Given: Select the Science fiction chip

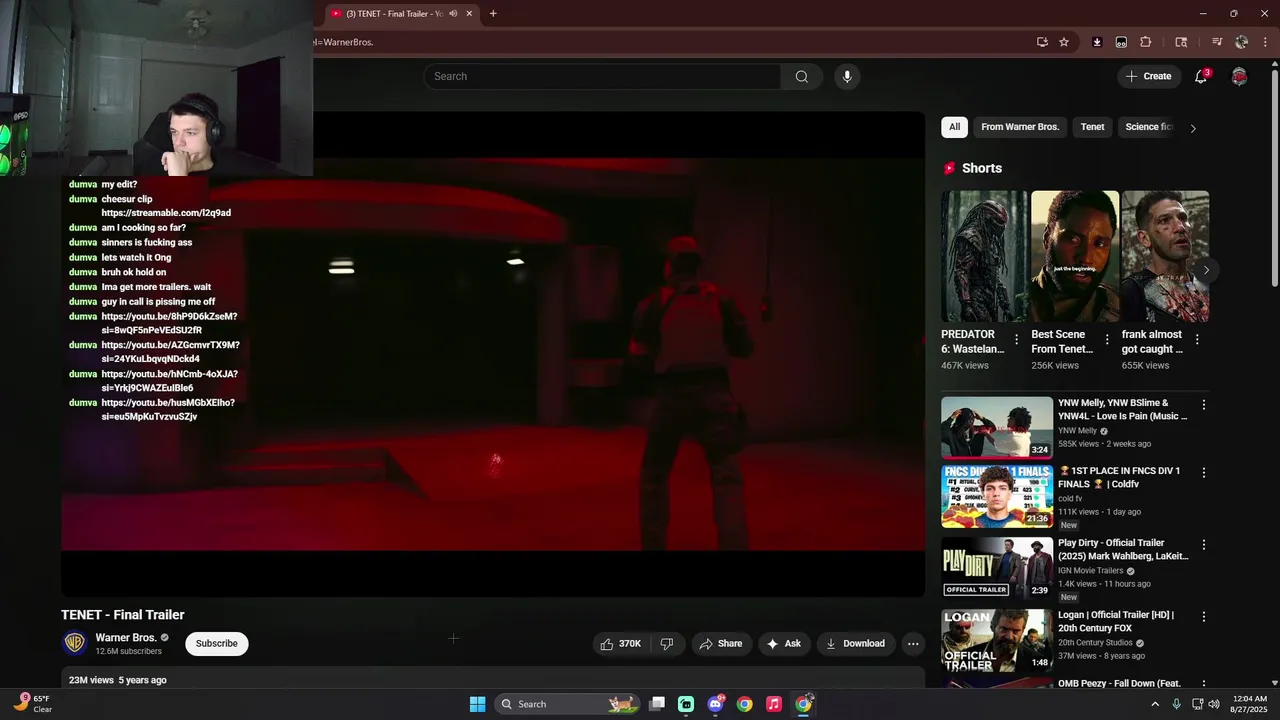Looking at the screenshot, I should point(1148,127).
